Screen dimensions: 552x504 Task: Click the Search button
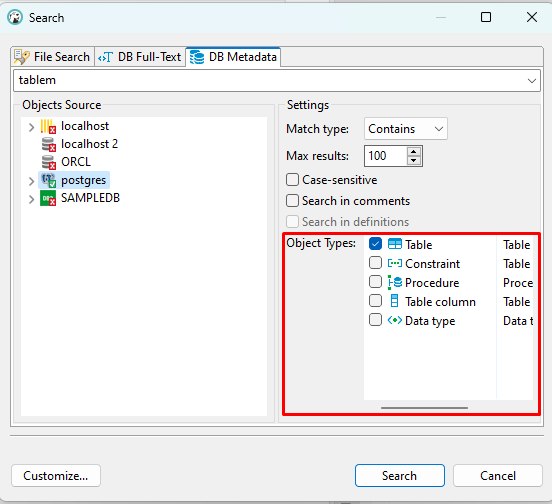[400, 475]
